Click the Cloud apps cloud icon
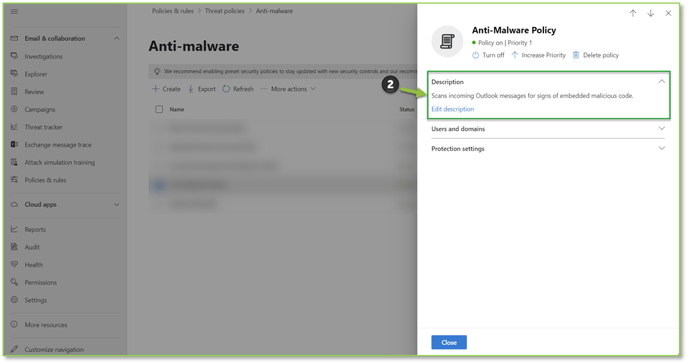This screenshot has height=364, width=688. [14, 204]
